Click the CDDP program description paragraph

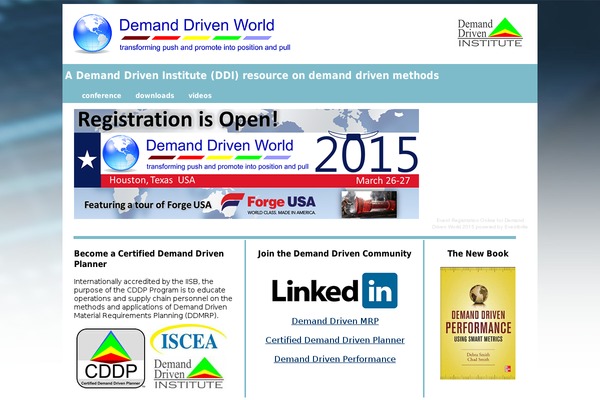click(153, 299)
